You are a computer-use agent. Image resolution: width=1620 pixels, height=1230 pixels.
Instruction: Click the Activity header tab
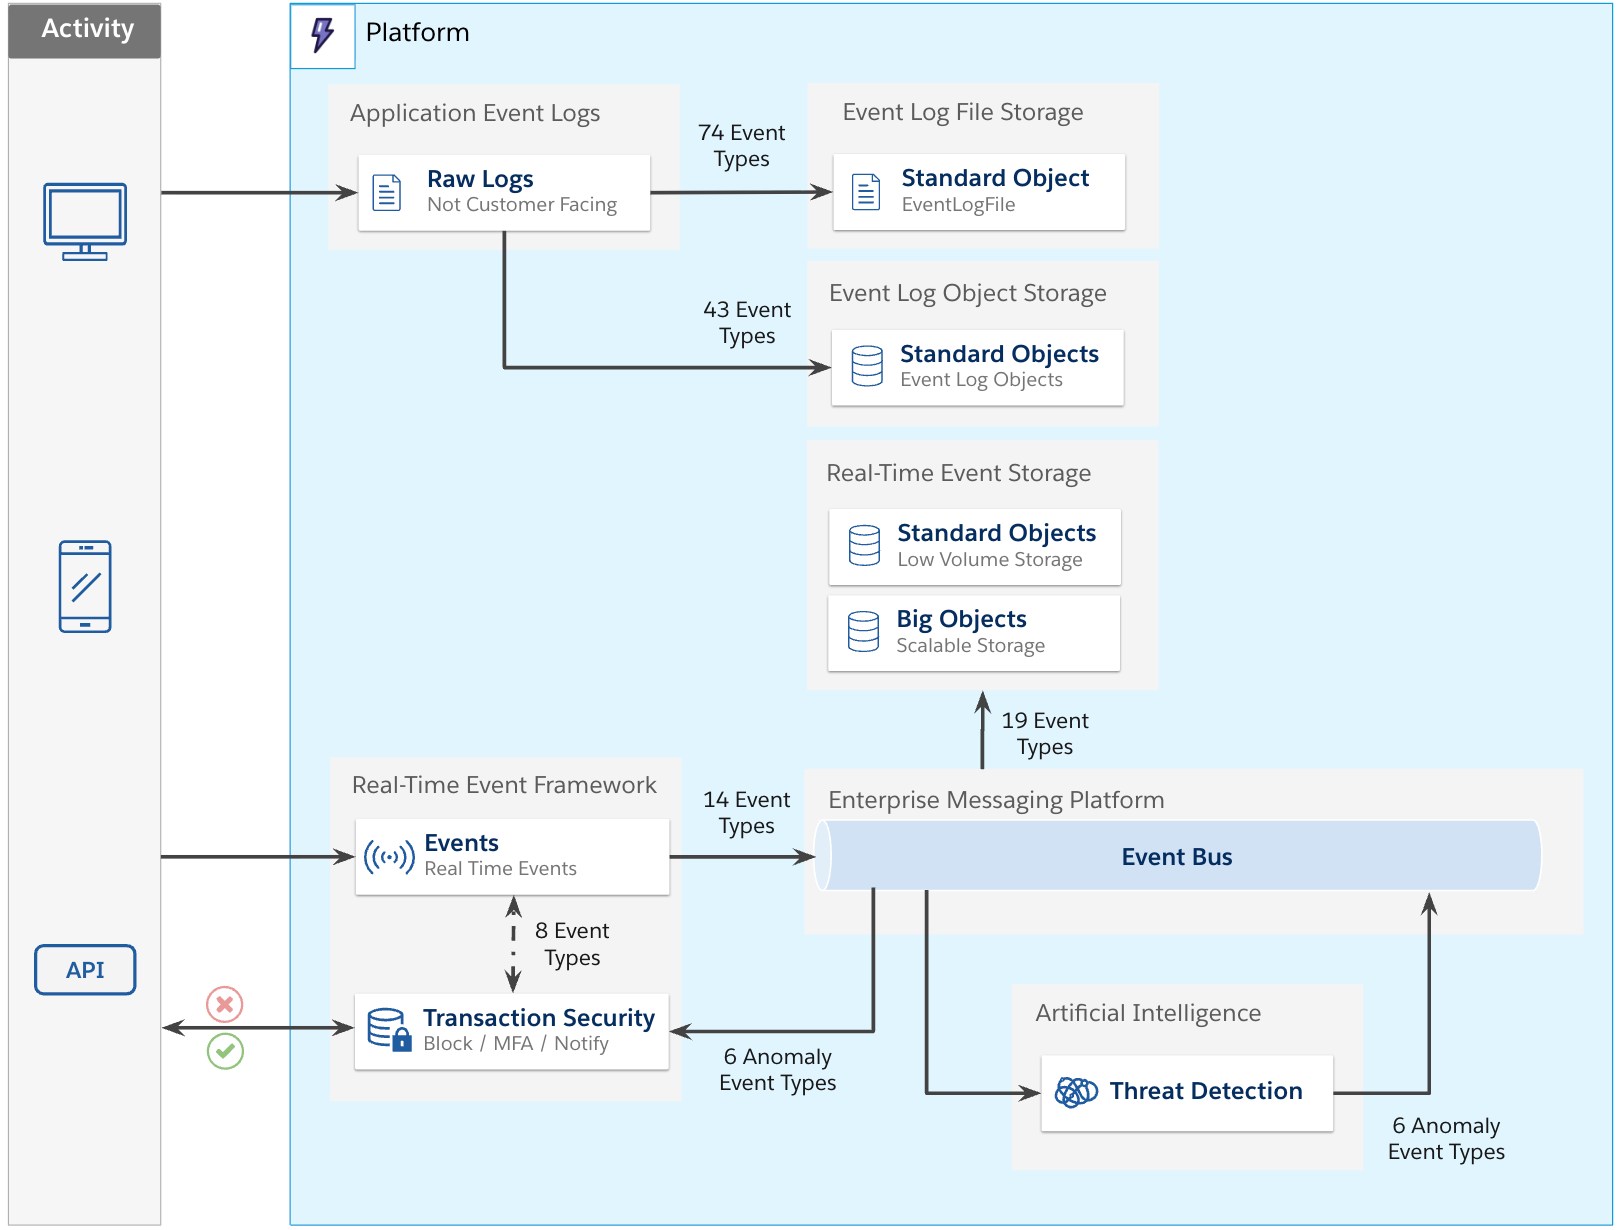(85, 30)
